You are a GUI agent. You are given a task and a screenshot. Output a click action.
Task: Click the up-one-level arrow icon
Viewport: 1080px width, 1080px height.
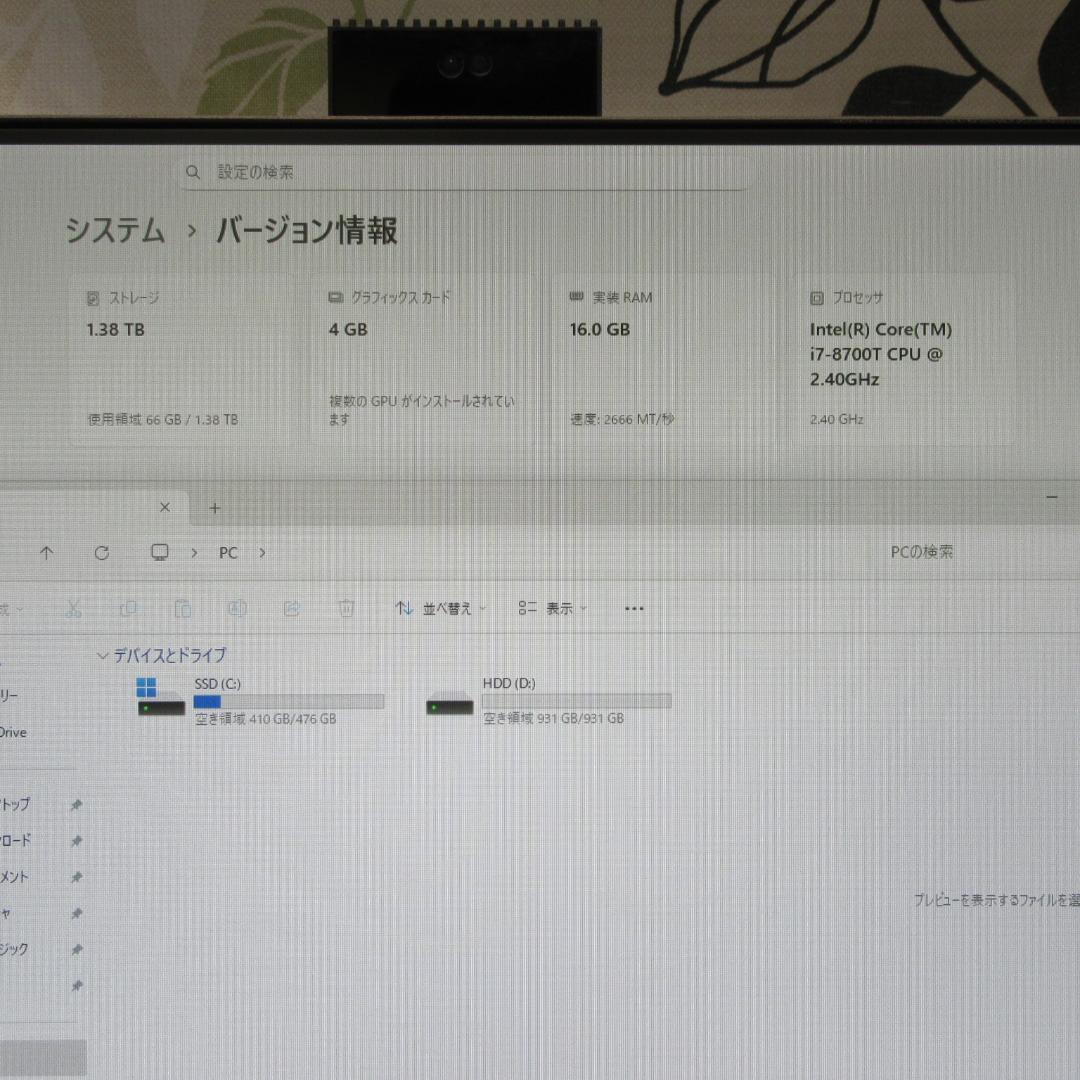click(x=46, y=552)
